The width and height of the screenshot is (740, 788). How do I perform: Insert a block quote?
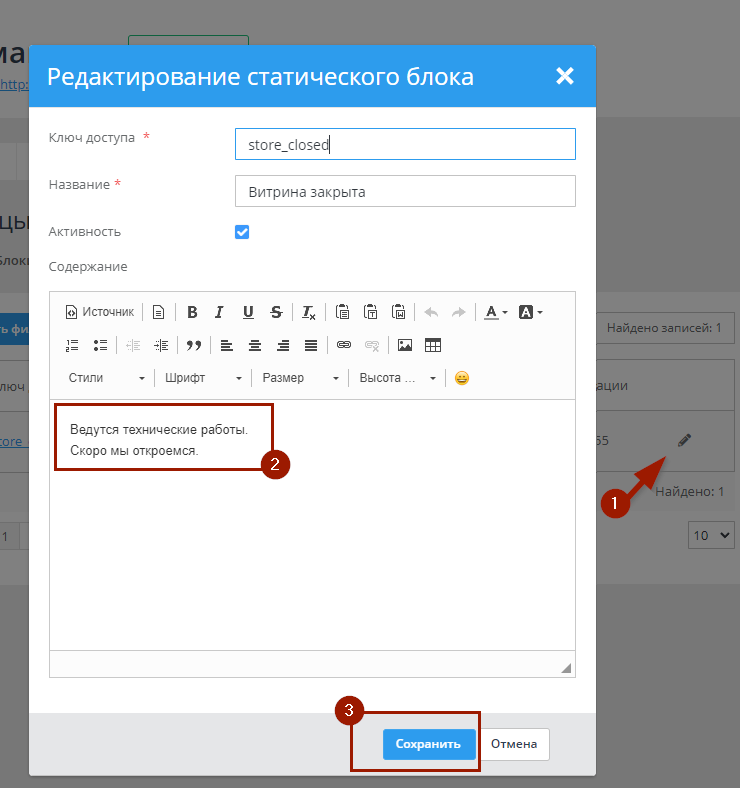(x=194, y=345)
